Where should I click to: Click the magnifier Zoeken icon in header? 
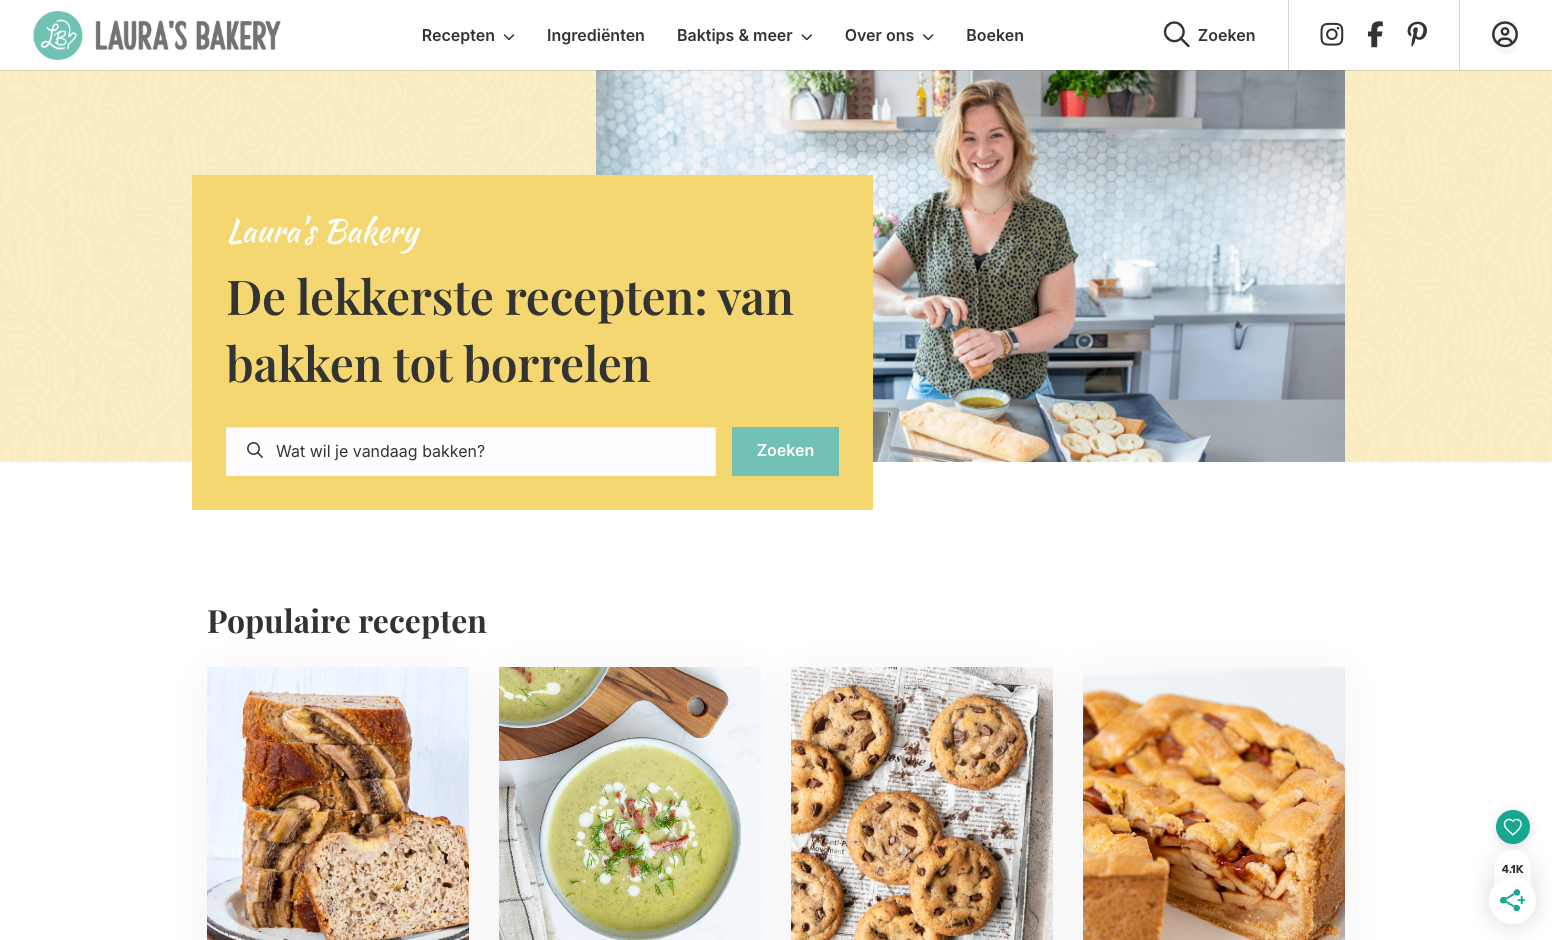(1176, 35)
